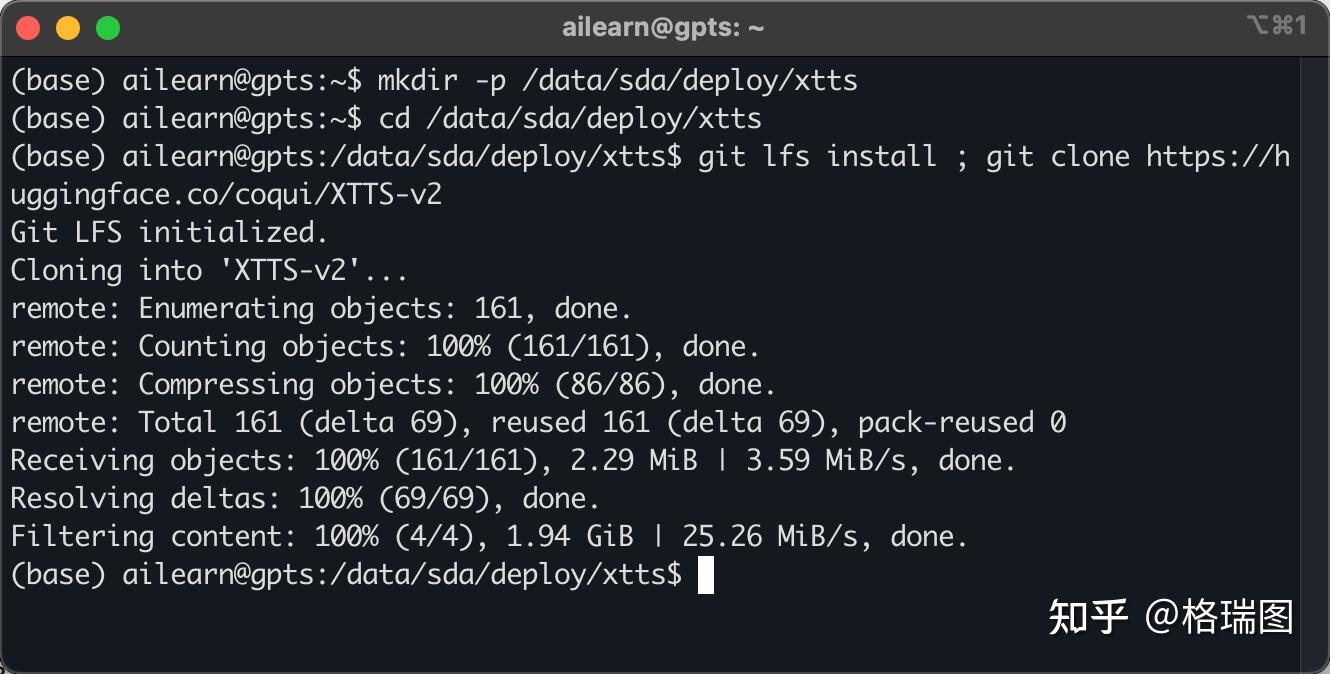Place cursor on the blinking terminal cursor block

[x=706, y=575]
